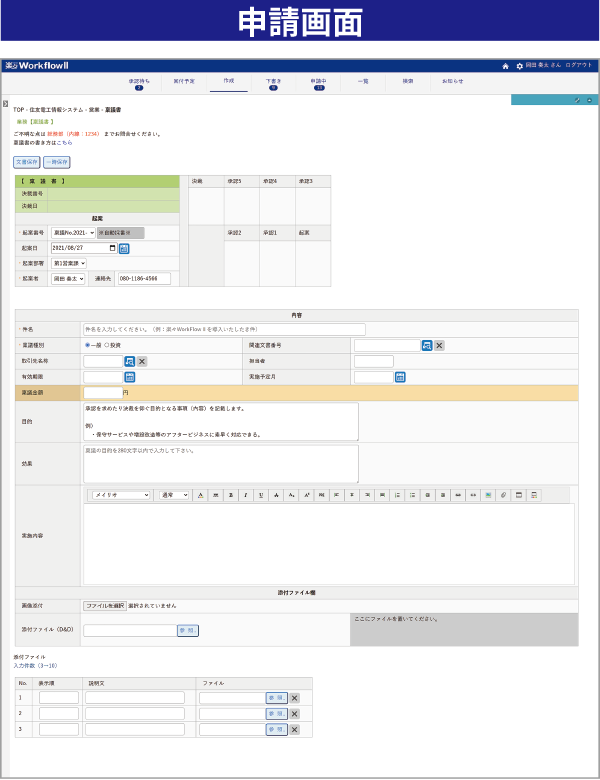Expand the 起案部署 dropdown
This screenshot has height=780, width=600.
[x=69, y=263]
